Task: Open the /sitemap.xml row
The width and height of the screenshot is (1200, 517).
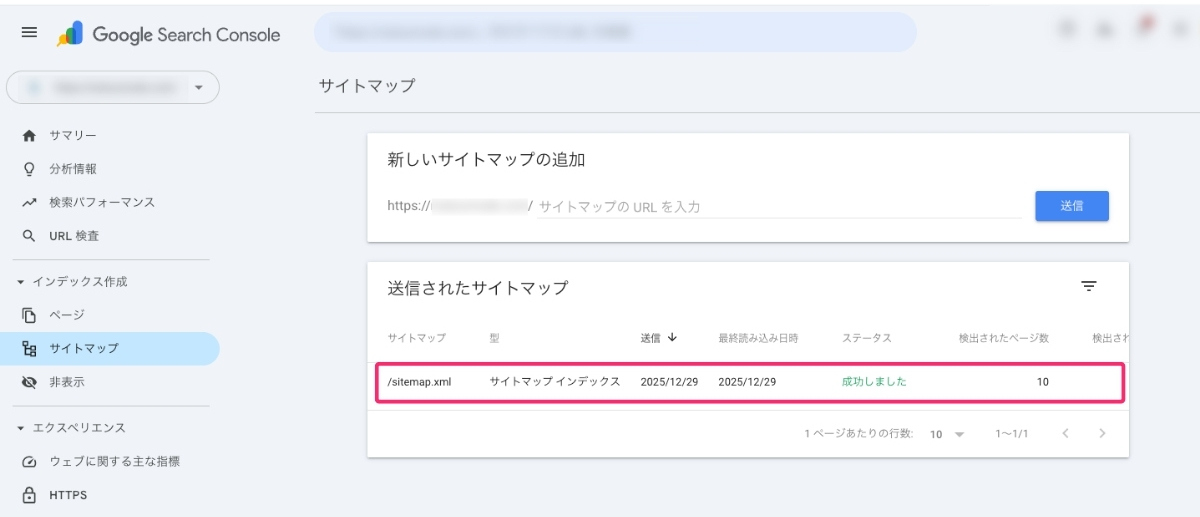Action: pyautogui.click(x=750, y=382)
